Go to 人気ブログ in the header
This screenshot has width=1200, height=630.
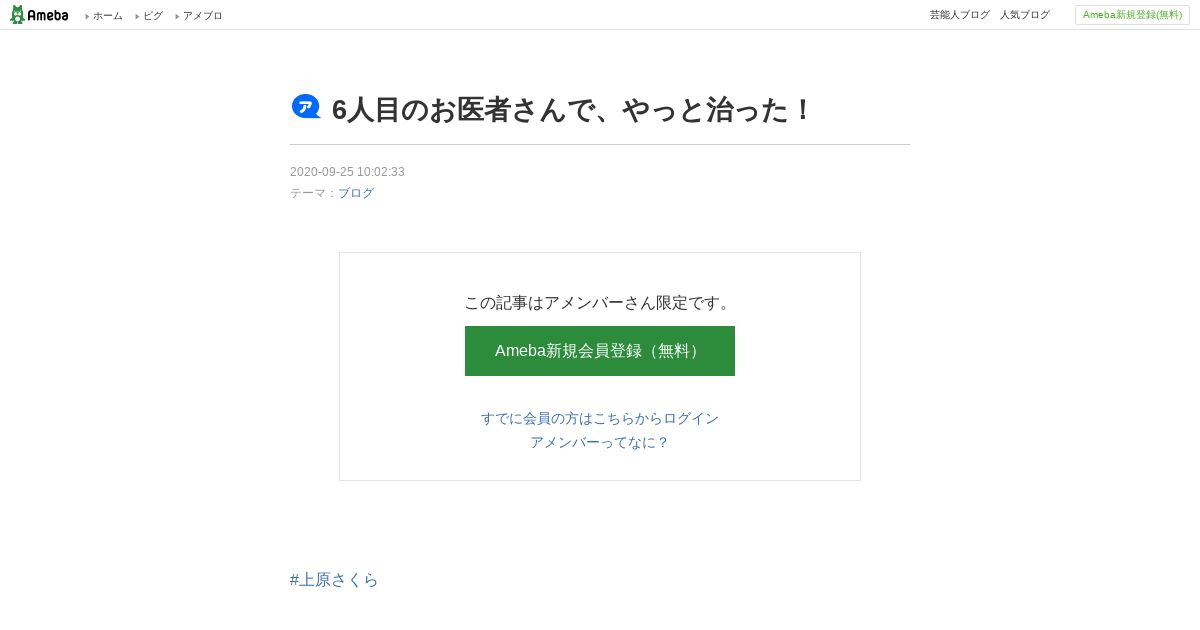click(1025, 15)
